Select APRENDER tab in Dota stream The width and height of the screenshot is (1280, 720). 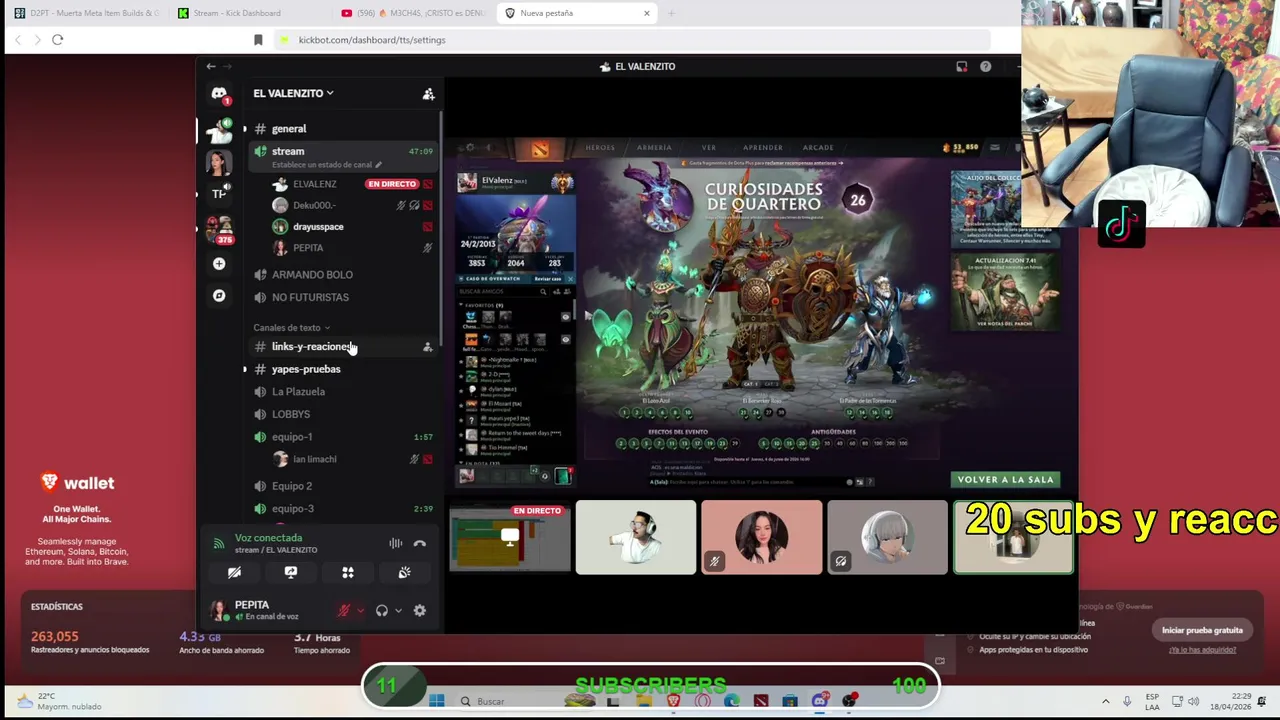pyautogui.click(x=763, y=148)
